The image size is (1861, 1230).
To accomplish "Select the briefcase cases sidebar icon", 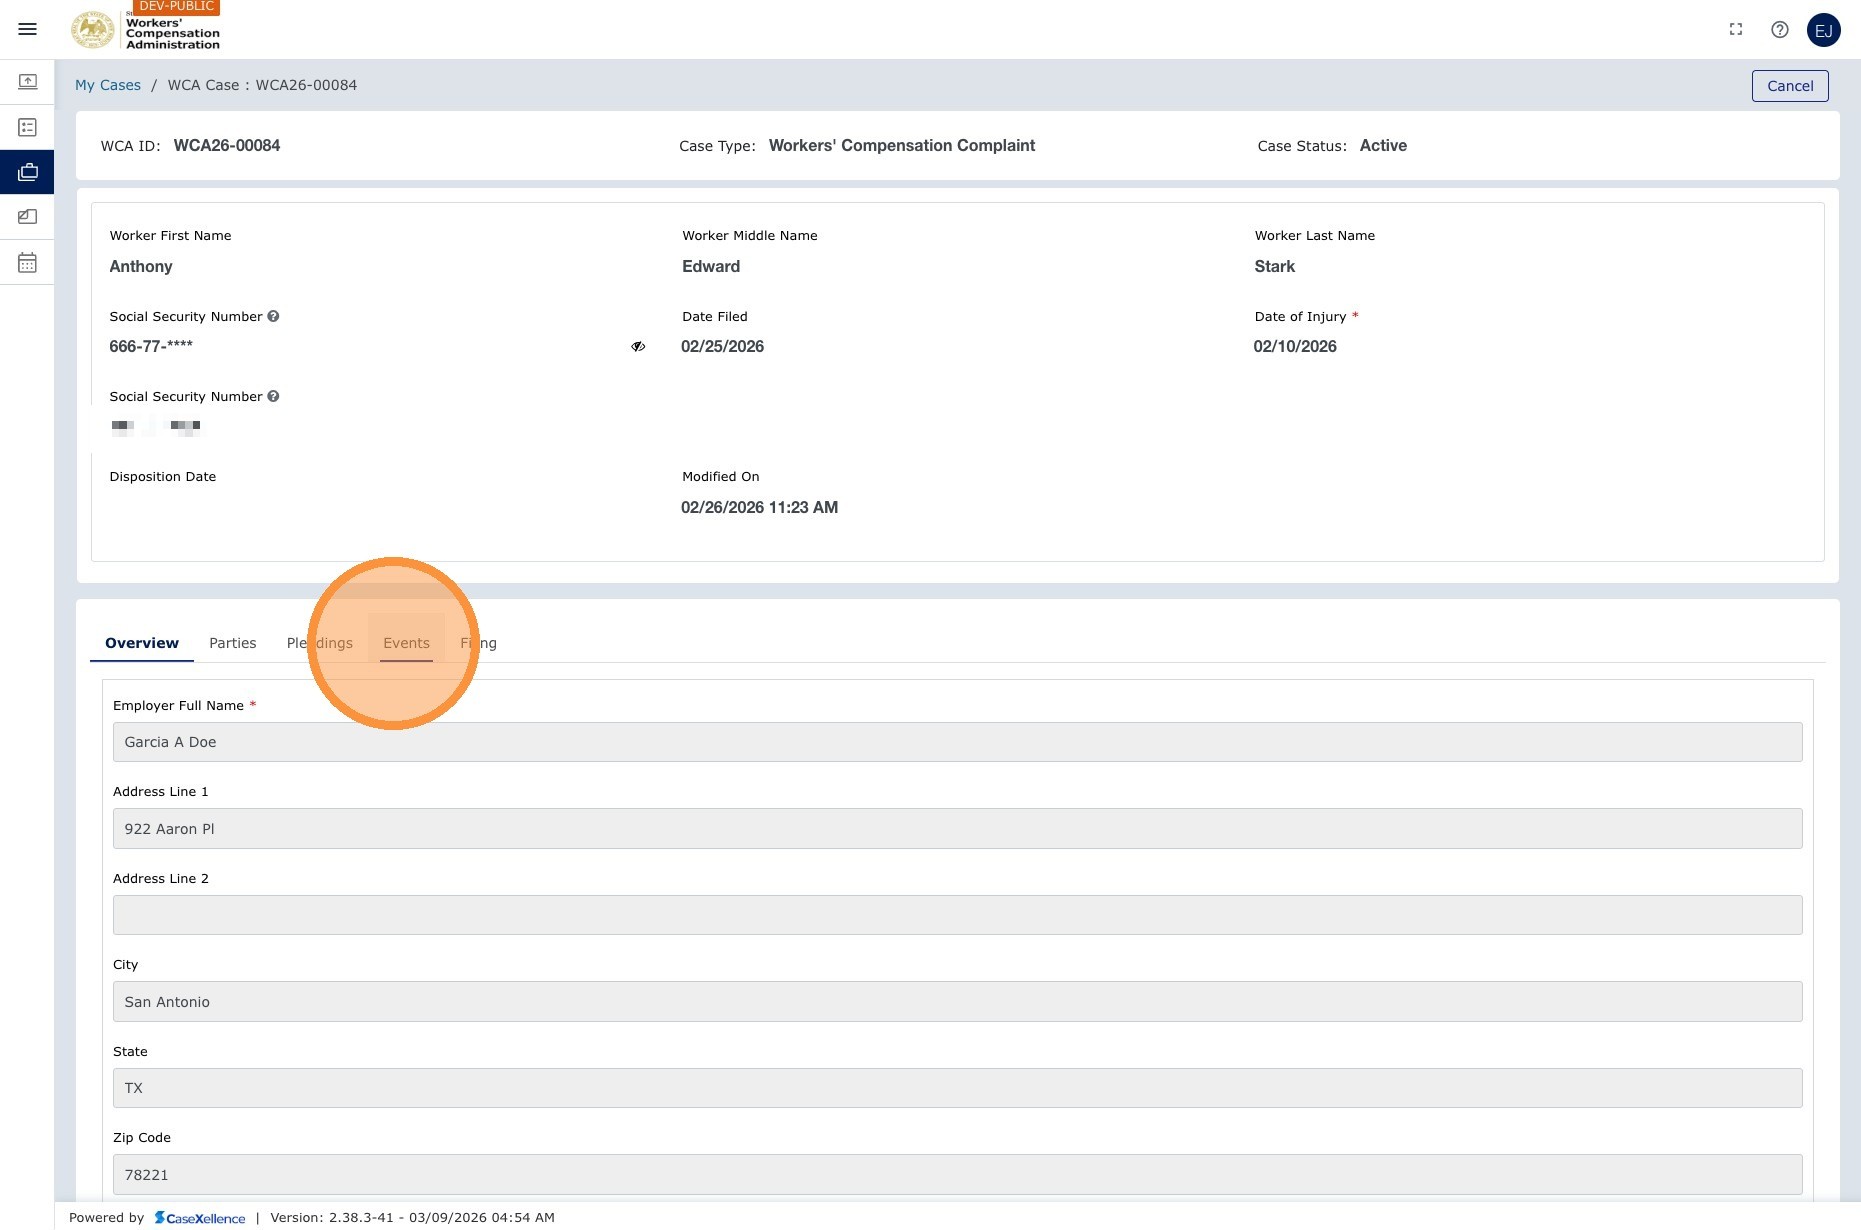I will pyautogui.click(x=28, y=172).
